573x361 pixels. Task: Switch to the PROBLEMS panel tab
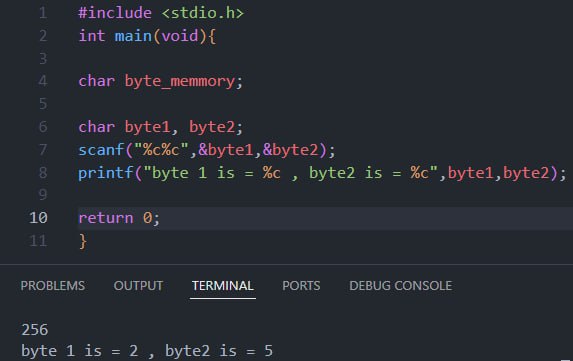click(x=53, y=285)
